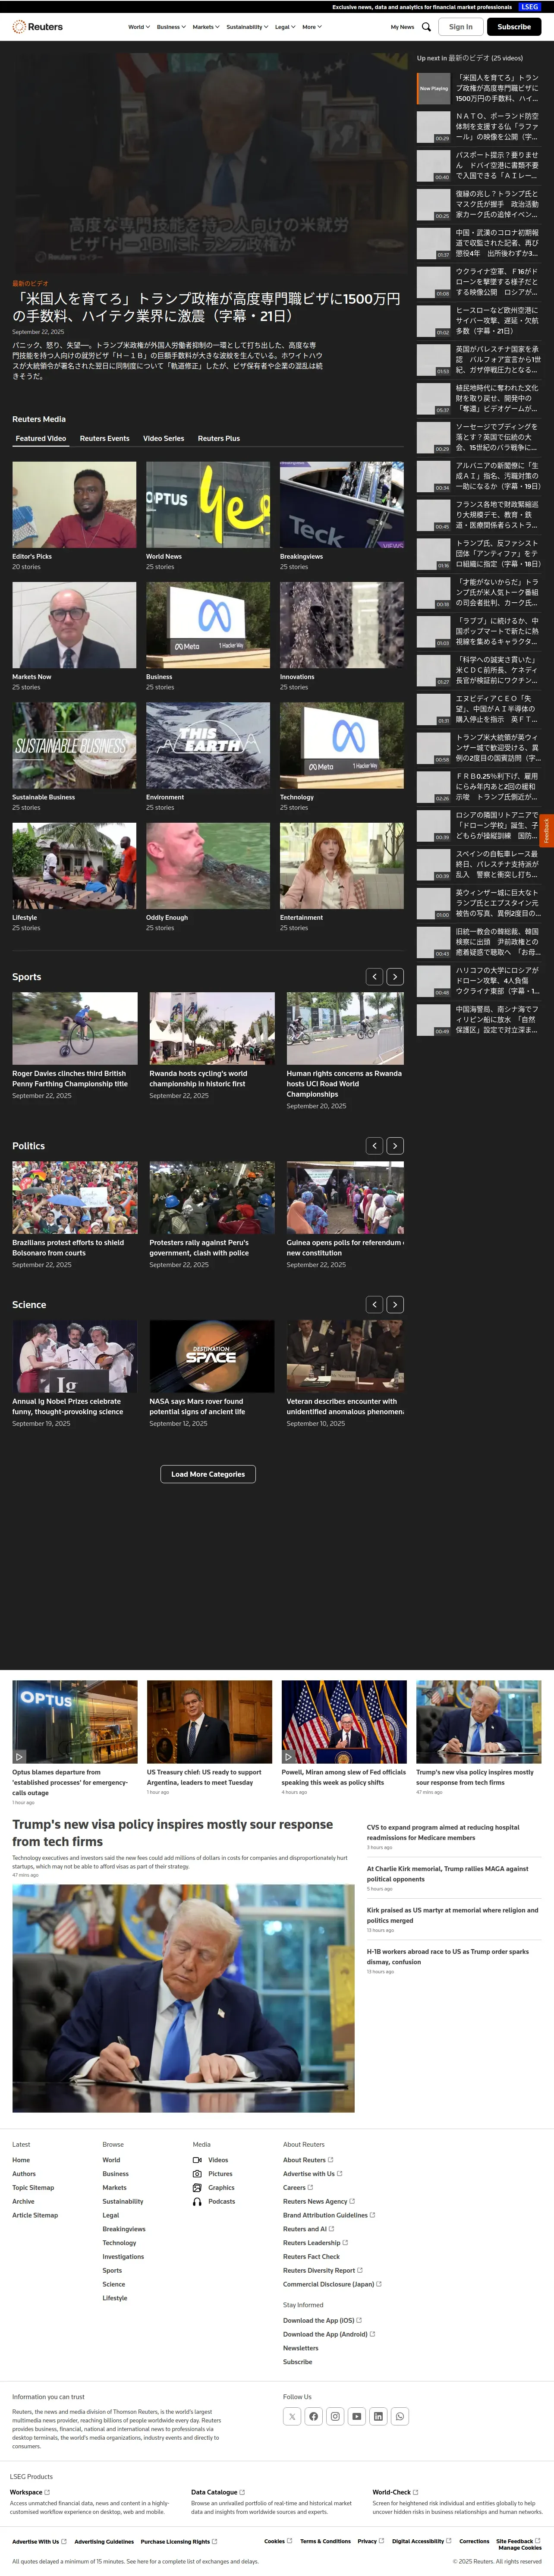Click the Subscribe button in header
This screenshot has width=554, height=2576.
coord(514,27)
